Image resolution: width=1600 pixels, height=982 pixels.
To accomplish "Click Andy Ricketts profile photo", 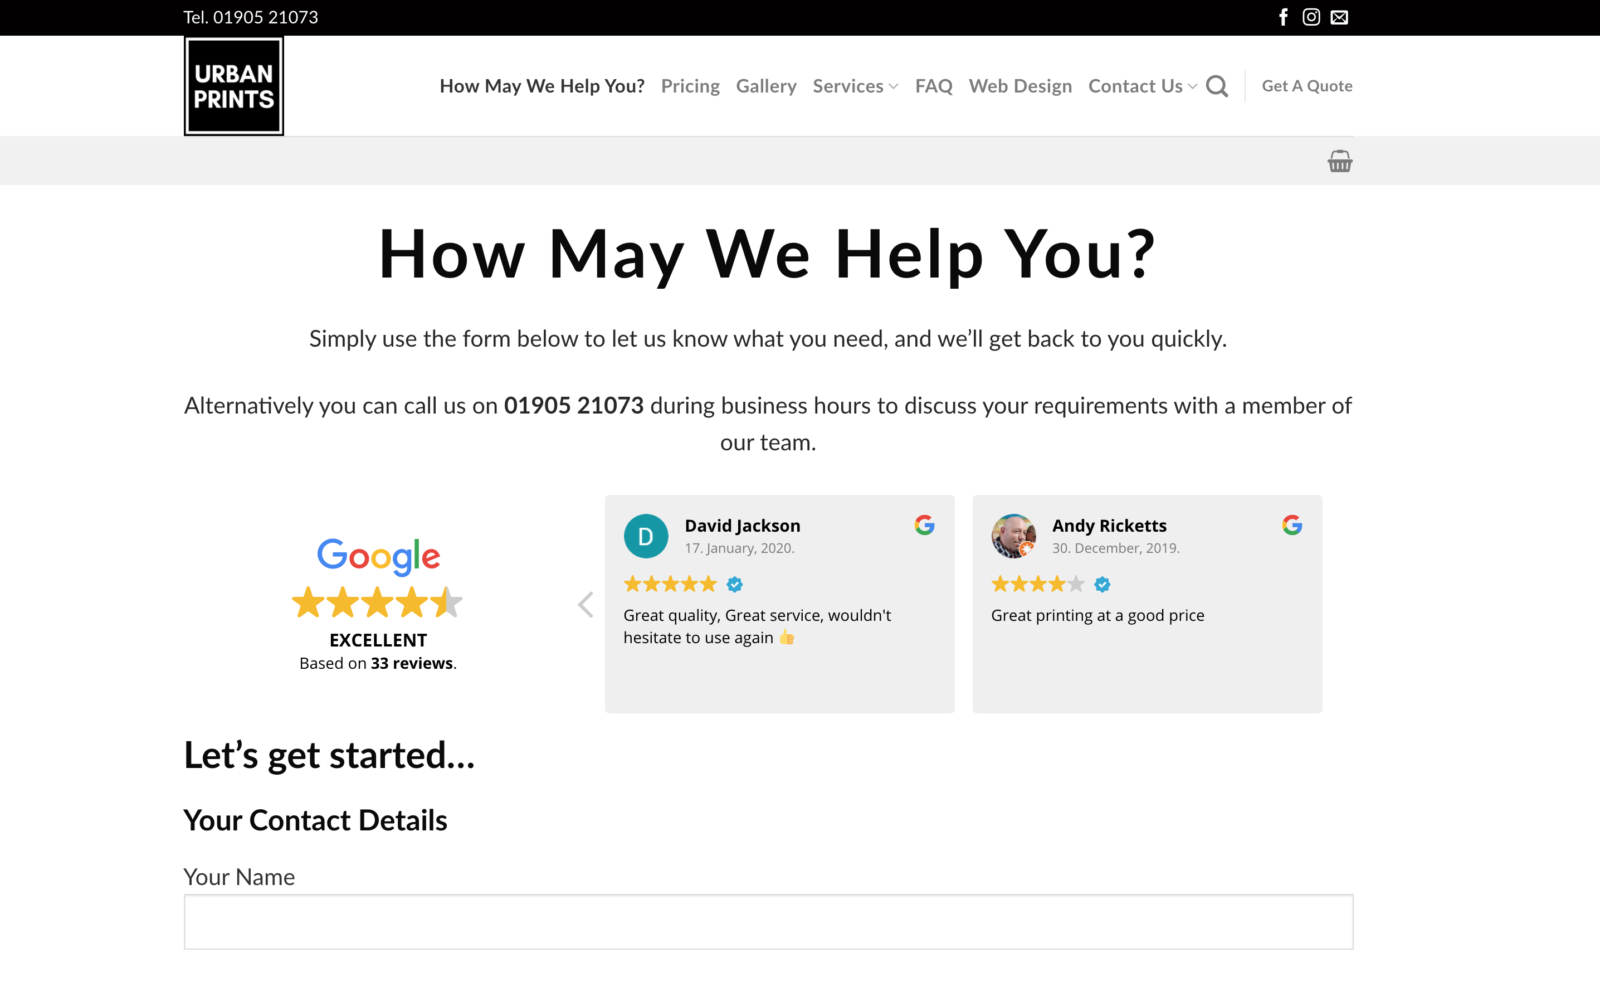I will coord(1013,536).
